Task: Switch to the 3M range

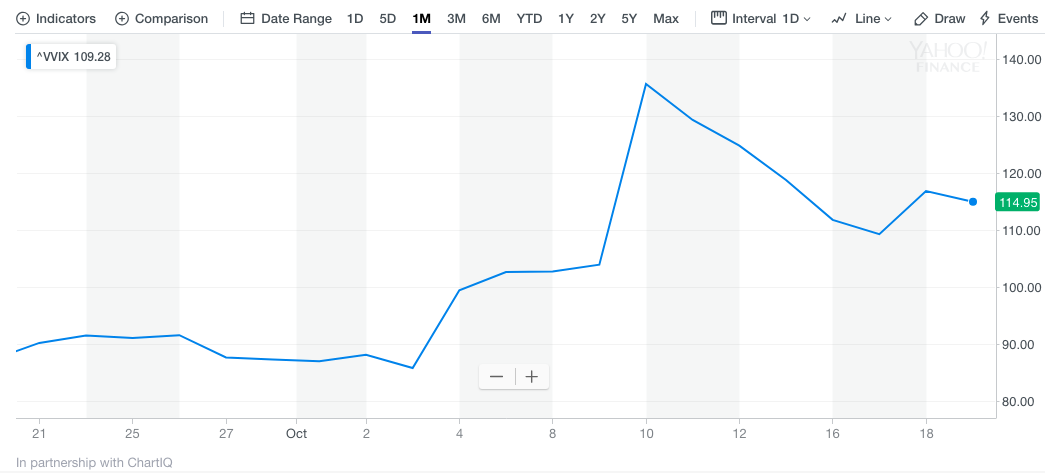Action: (456, 19)
